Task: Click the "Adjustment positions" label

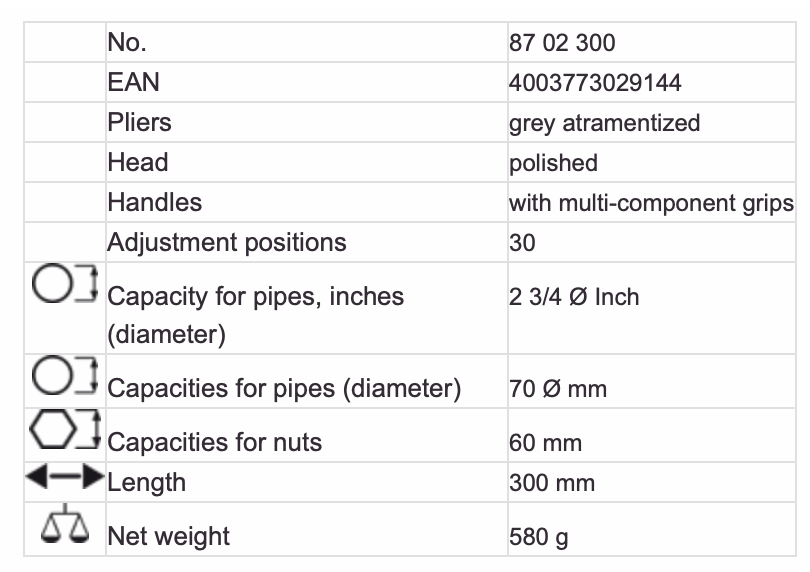Action: tap(227, 242)
